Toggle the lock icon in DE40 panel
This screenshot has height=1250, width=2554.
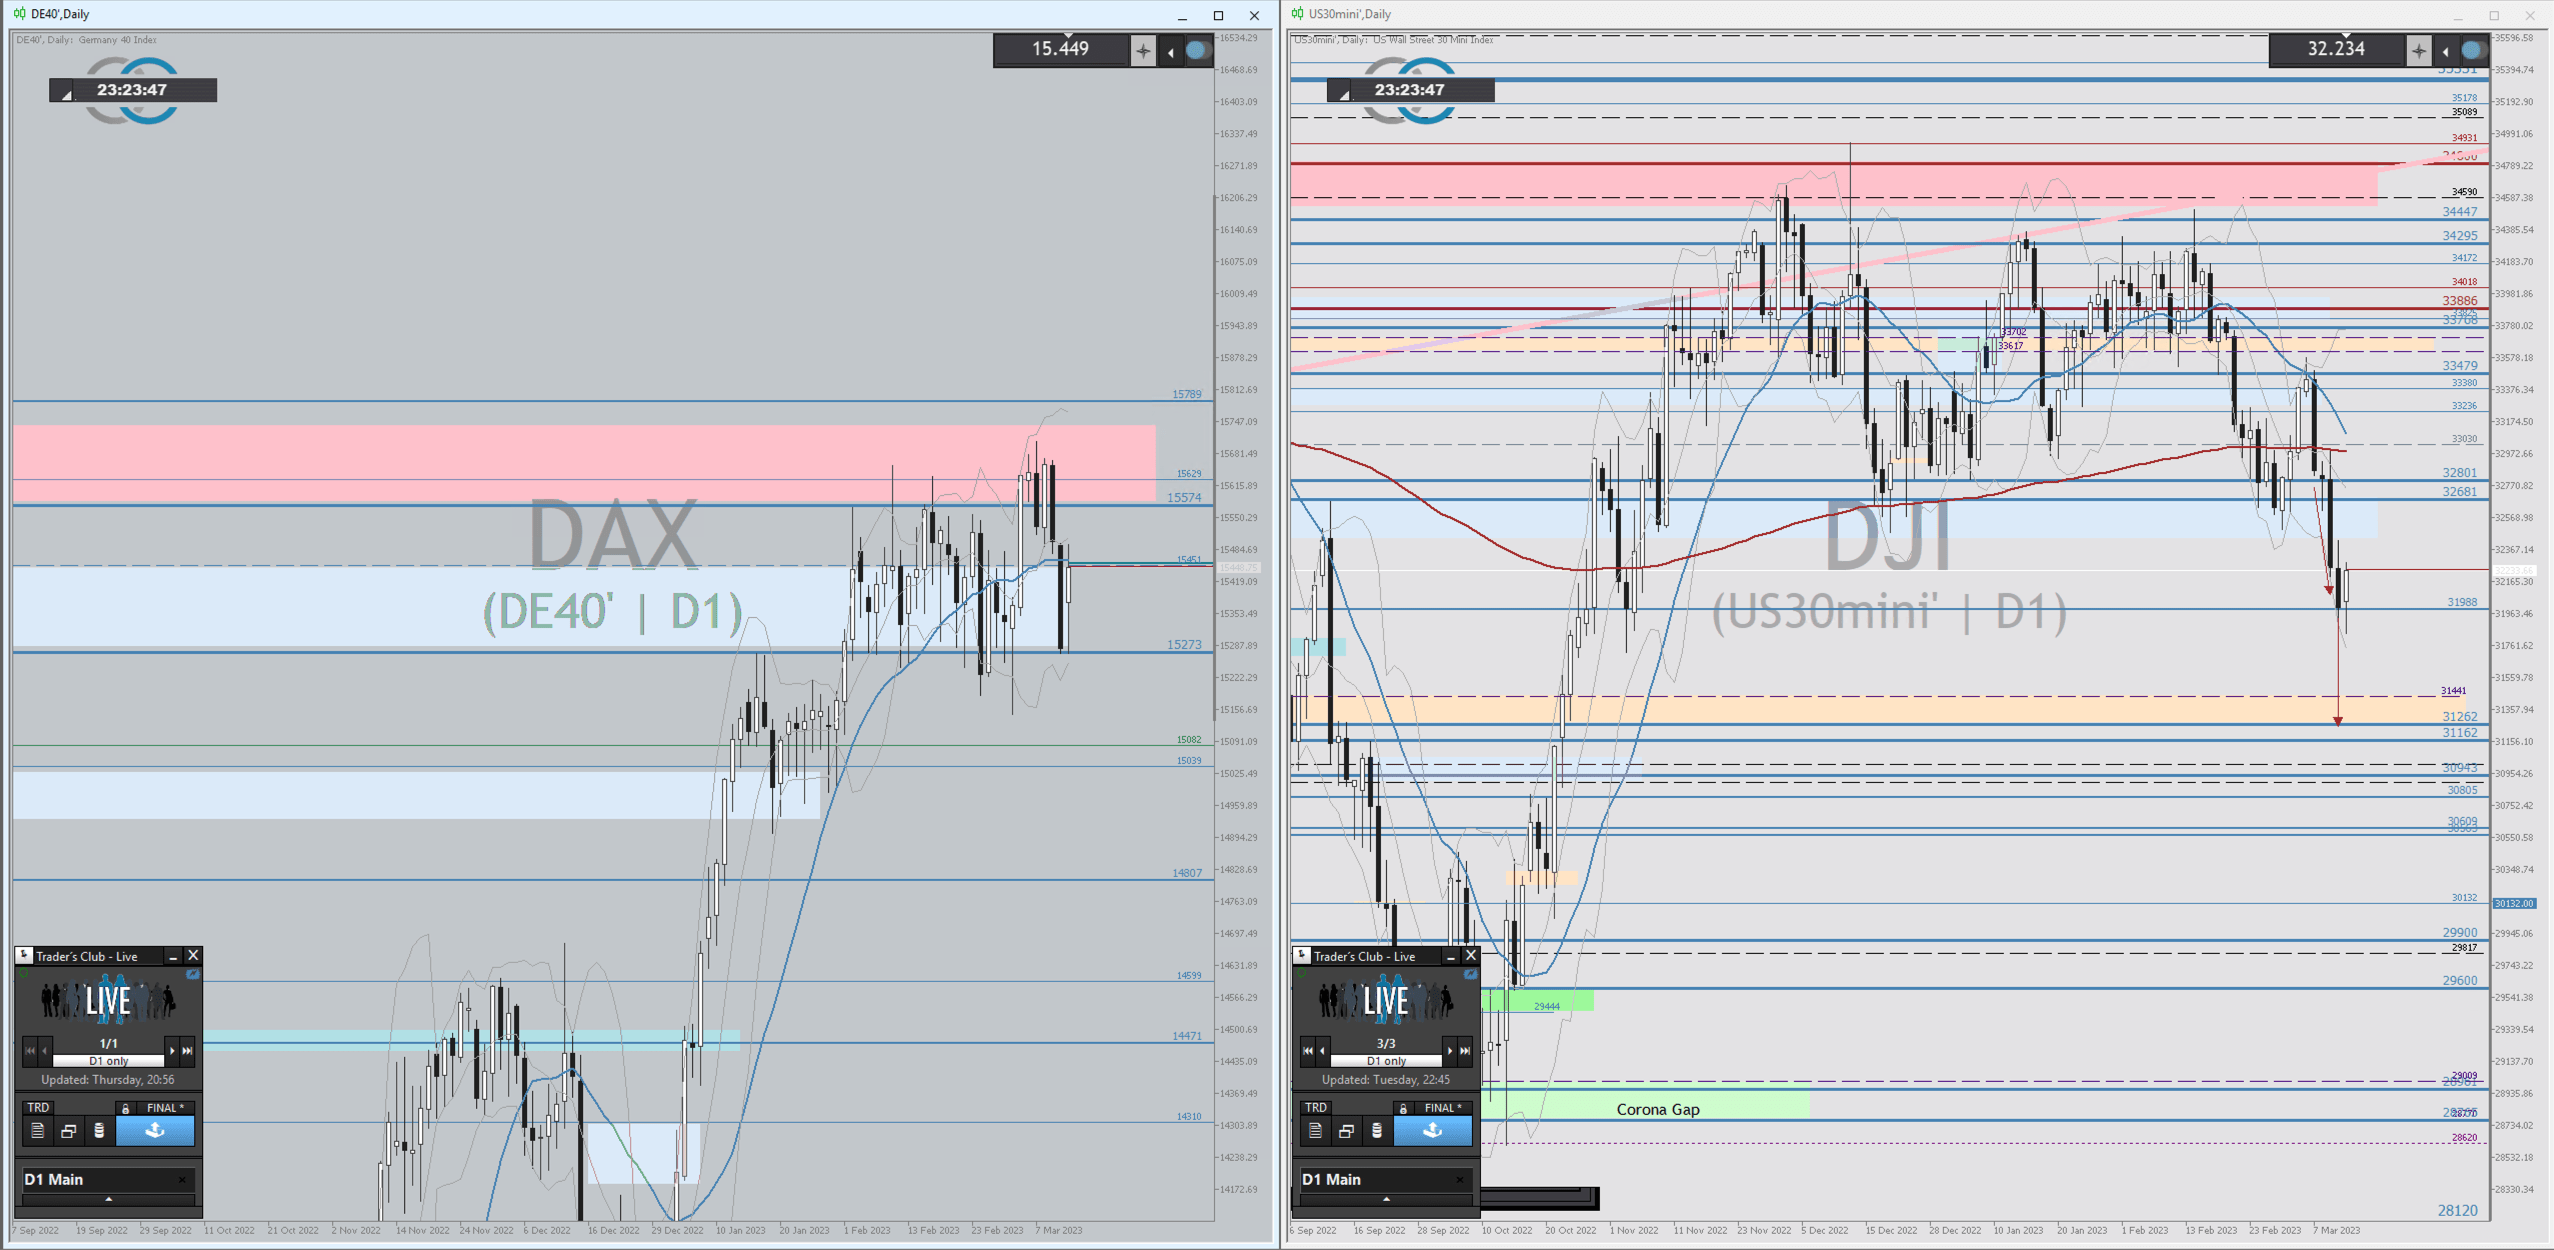(x=125, y=1108)
